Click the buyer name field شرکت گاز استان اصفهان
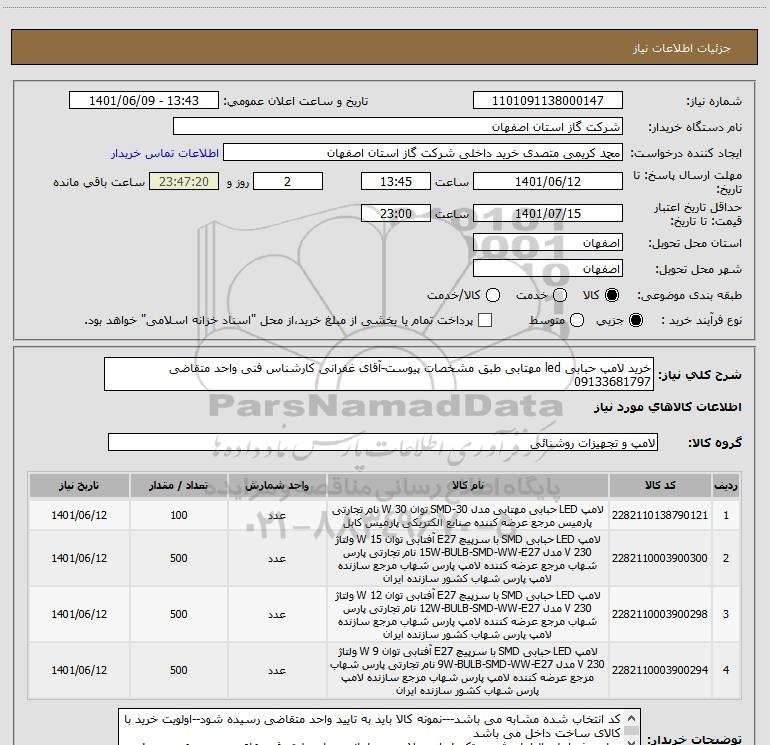This screenshot has width=770, height=745. 398,127
